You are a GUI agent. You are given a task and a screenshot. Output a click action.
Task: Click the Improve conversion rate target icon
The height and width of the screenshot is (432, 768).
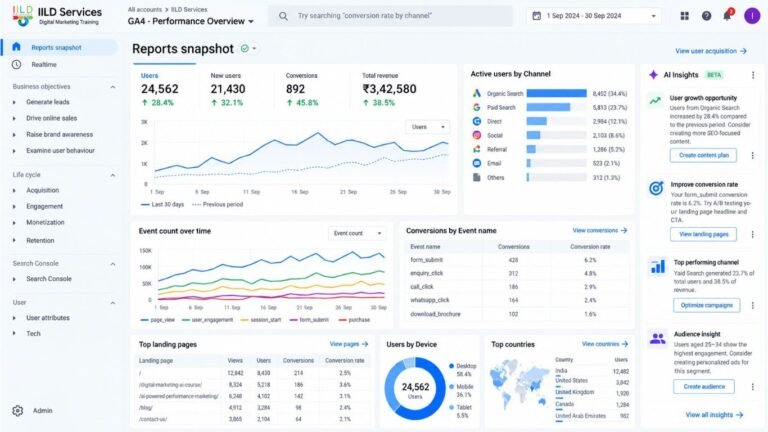pyautogui.click(x=656, y=188)
